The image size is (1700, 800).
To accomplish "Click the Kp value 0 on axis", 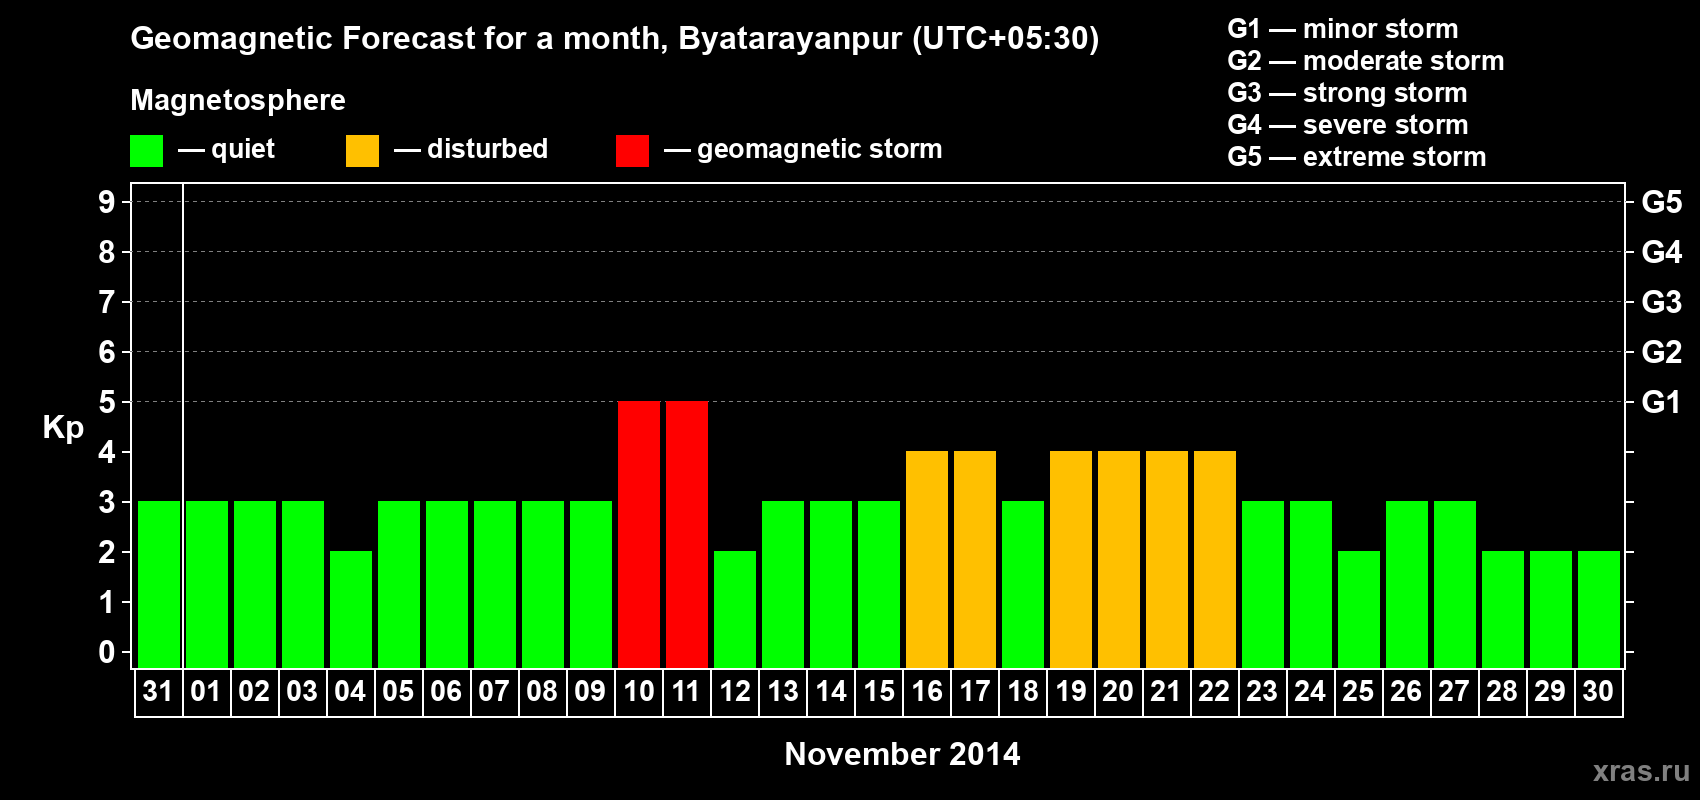I will point(107,652).
